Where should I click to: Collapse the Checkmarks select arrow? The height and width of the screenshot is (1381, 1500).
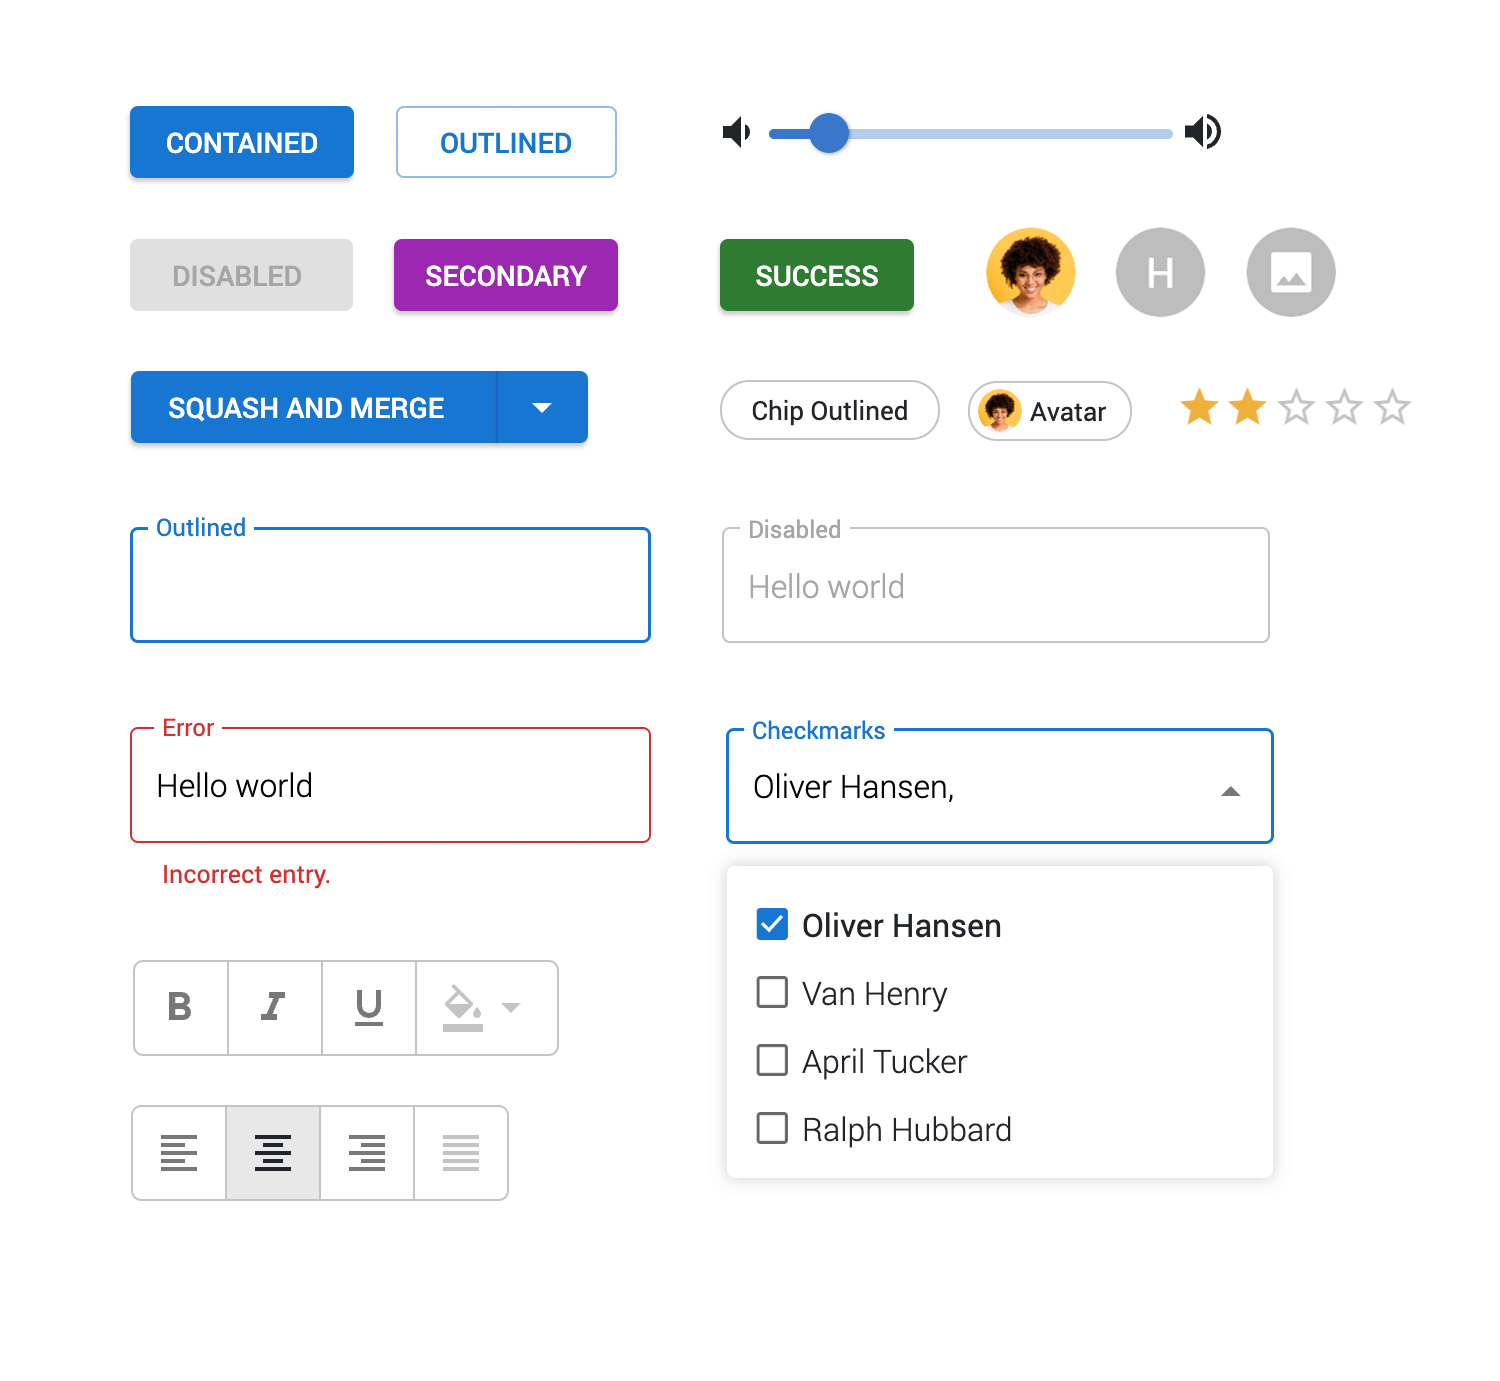tap(1231, 791)
